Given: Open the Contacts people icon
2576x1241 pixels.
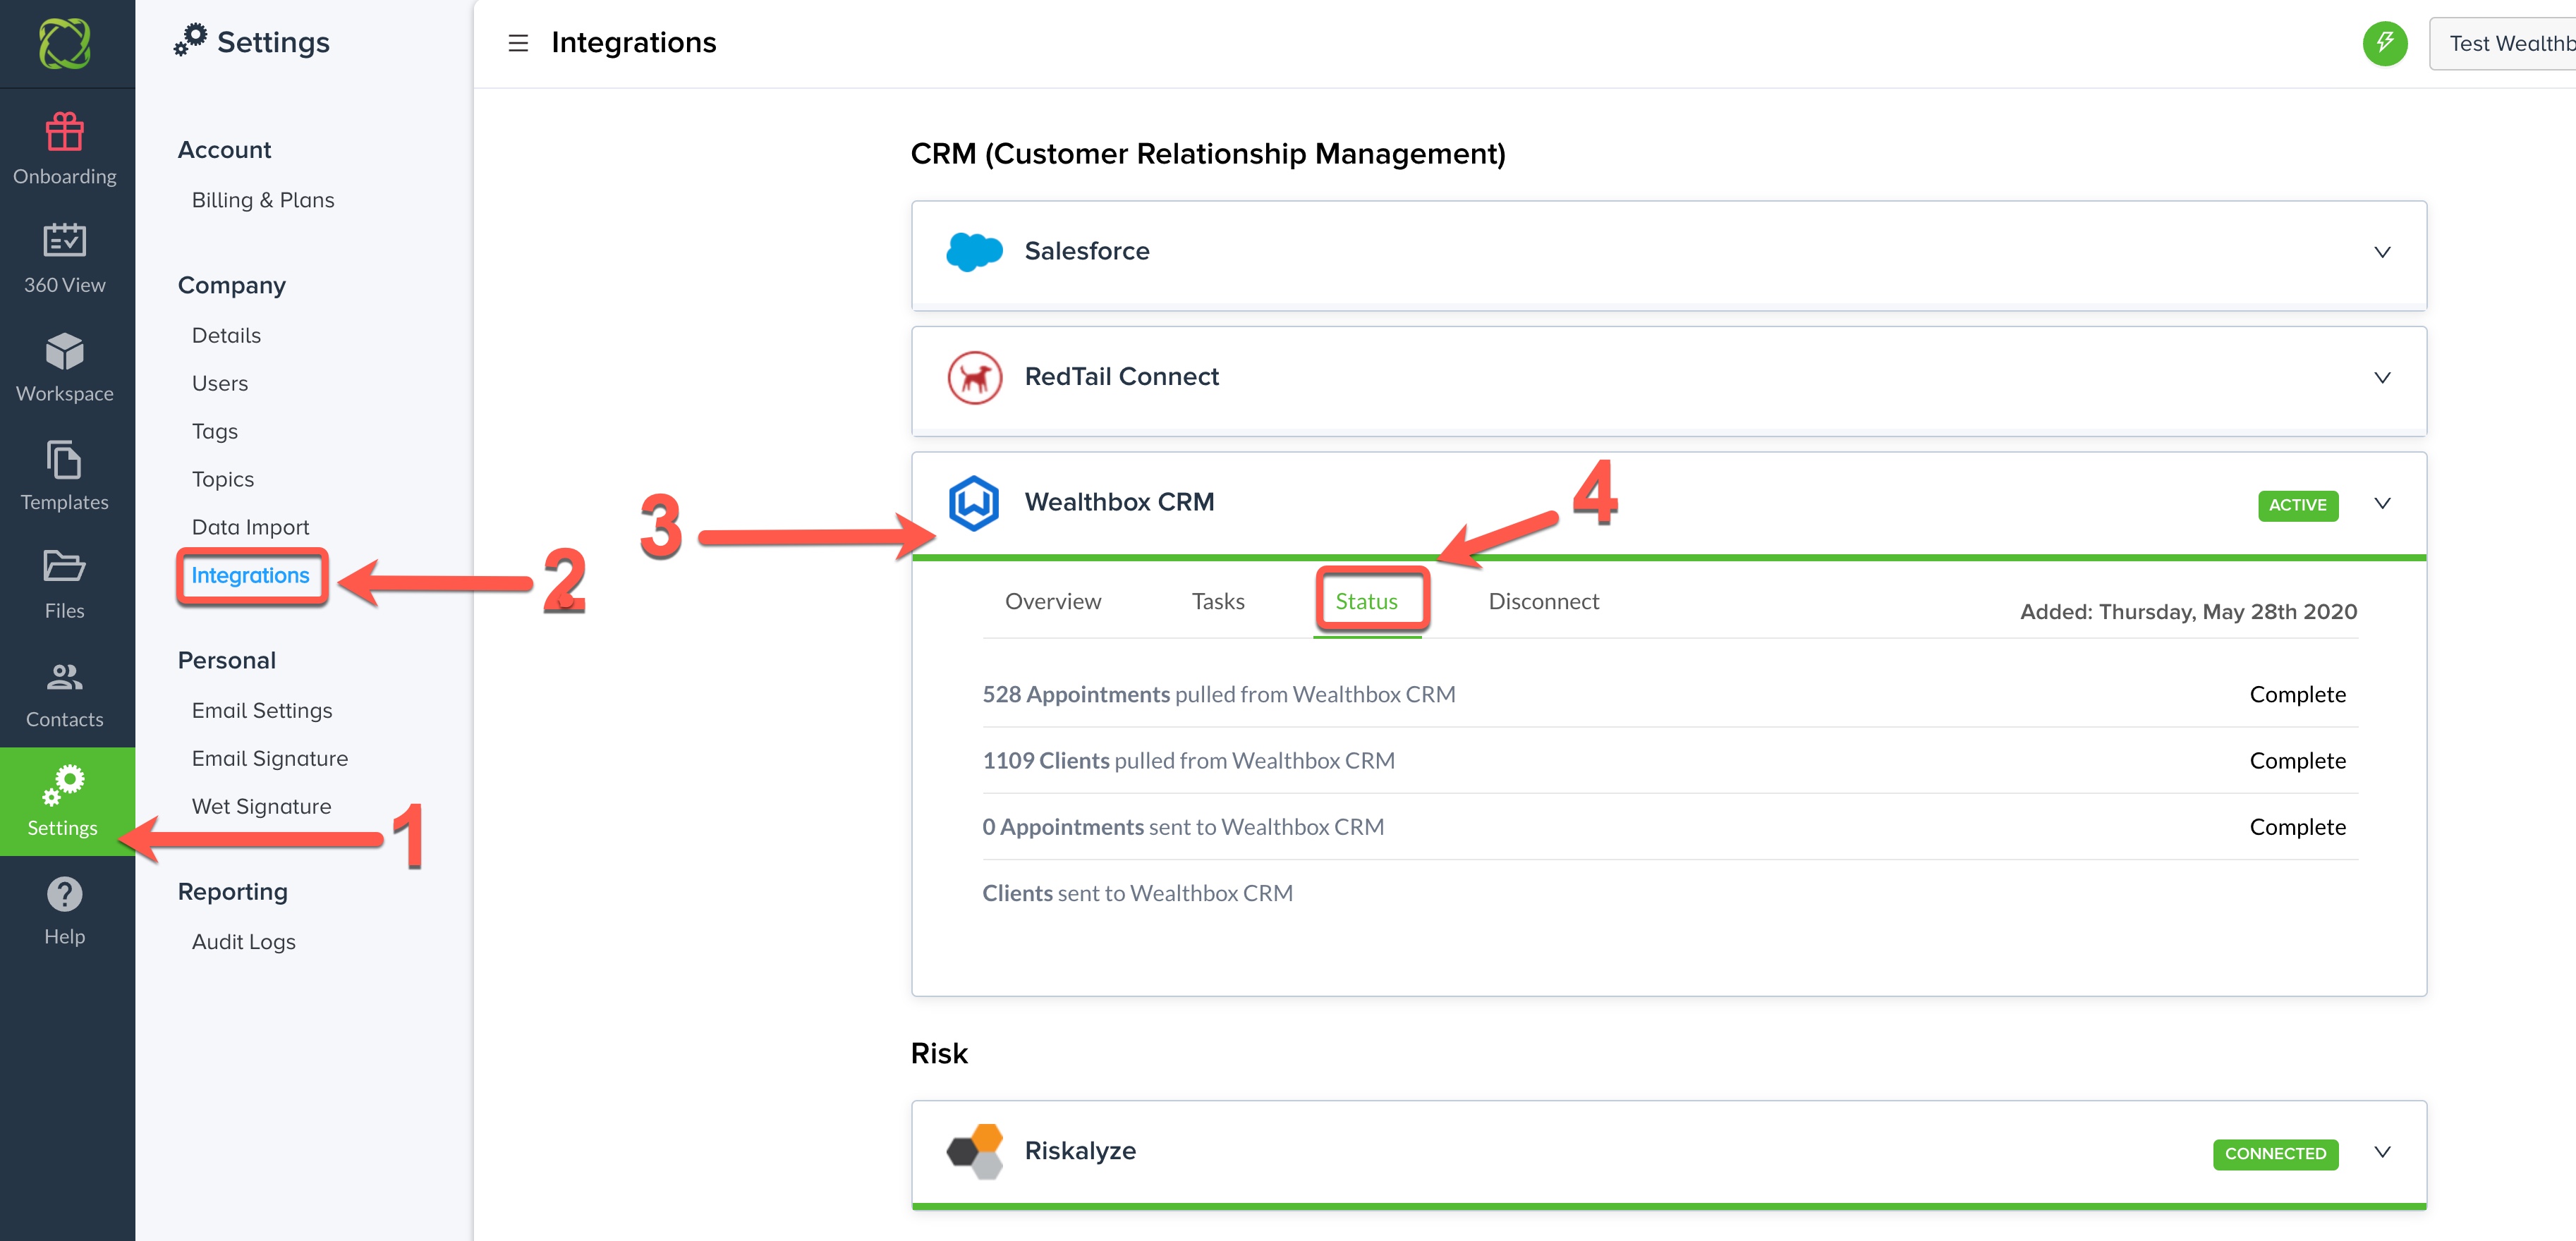Looking at the screenshot, I should (x=64, y=677).
